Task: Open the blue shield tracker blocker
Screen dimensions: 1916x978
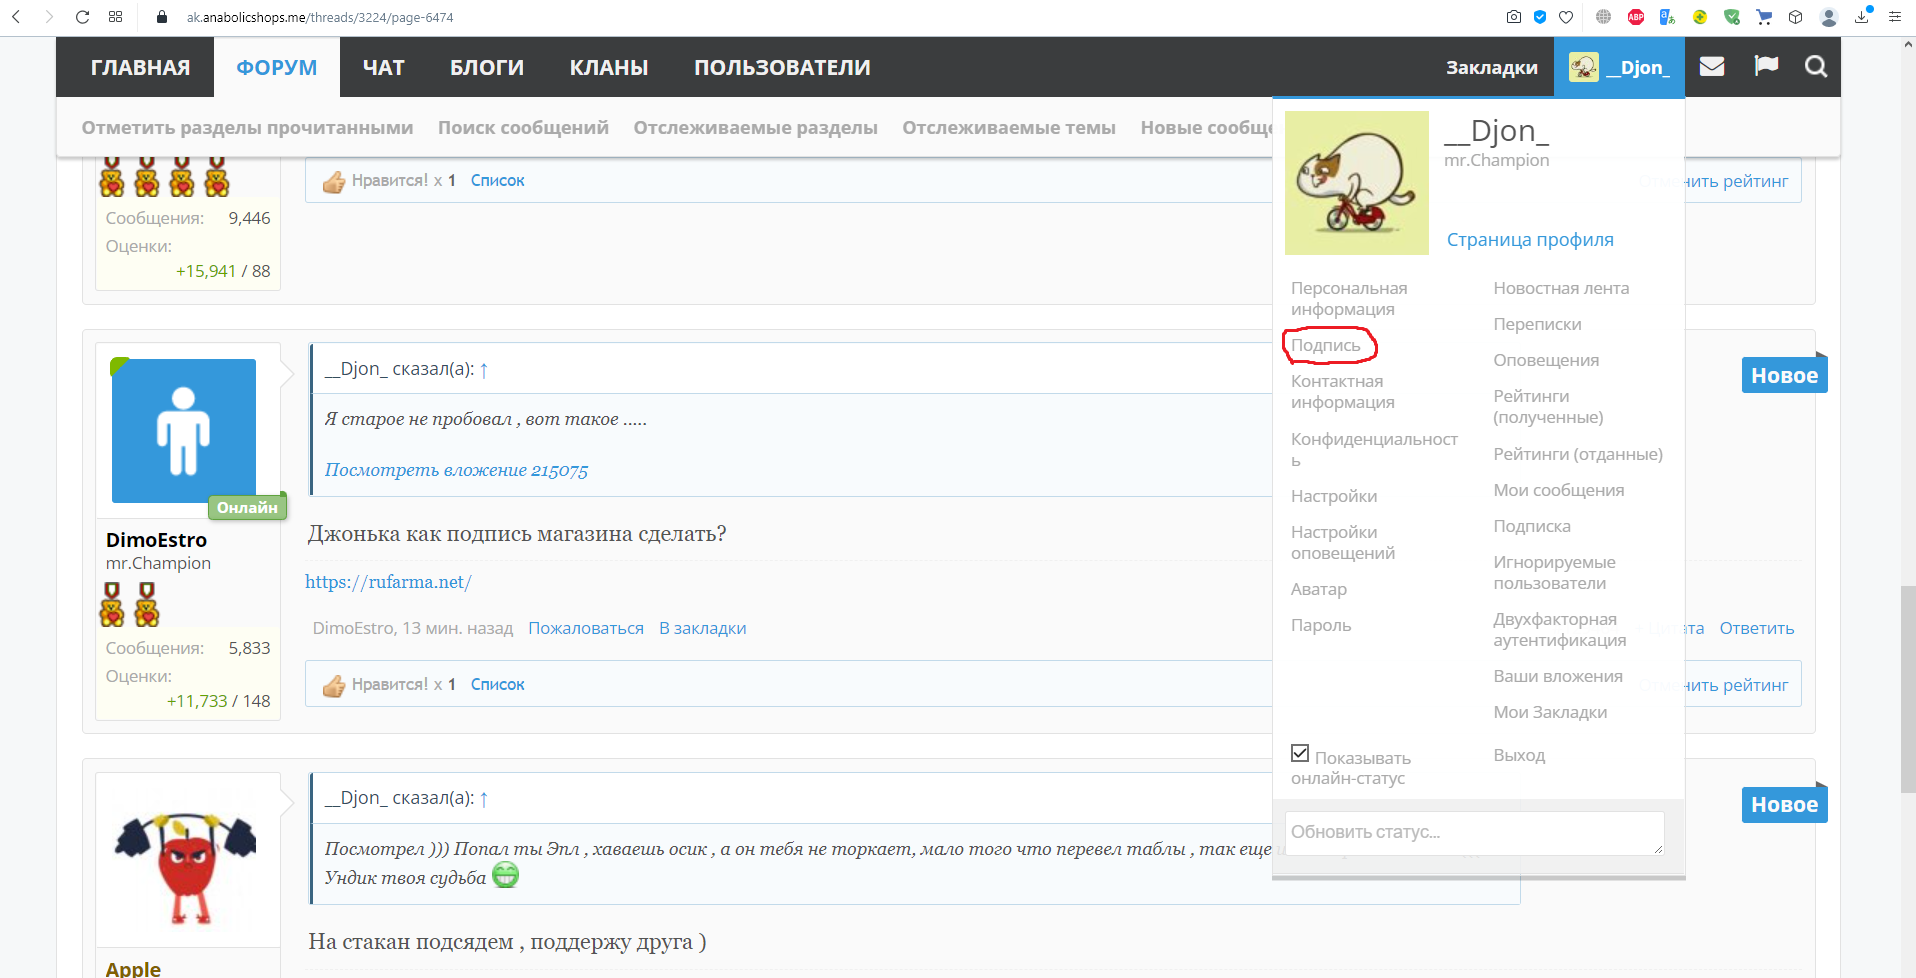Action: point(1540,17)
